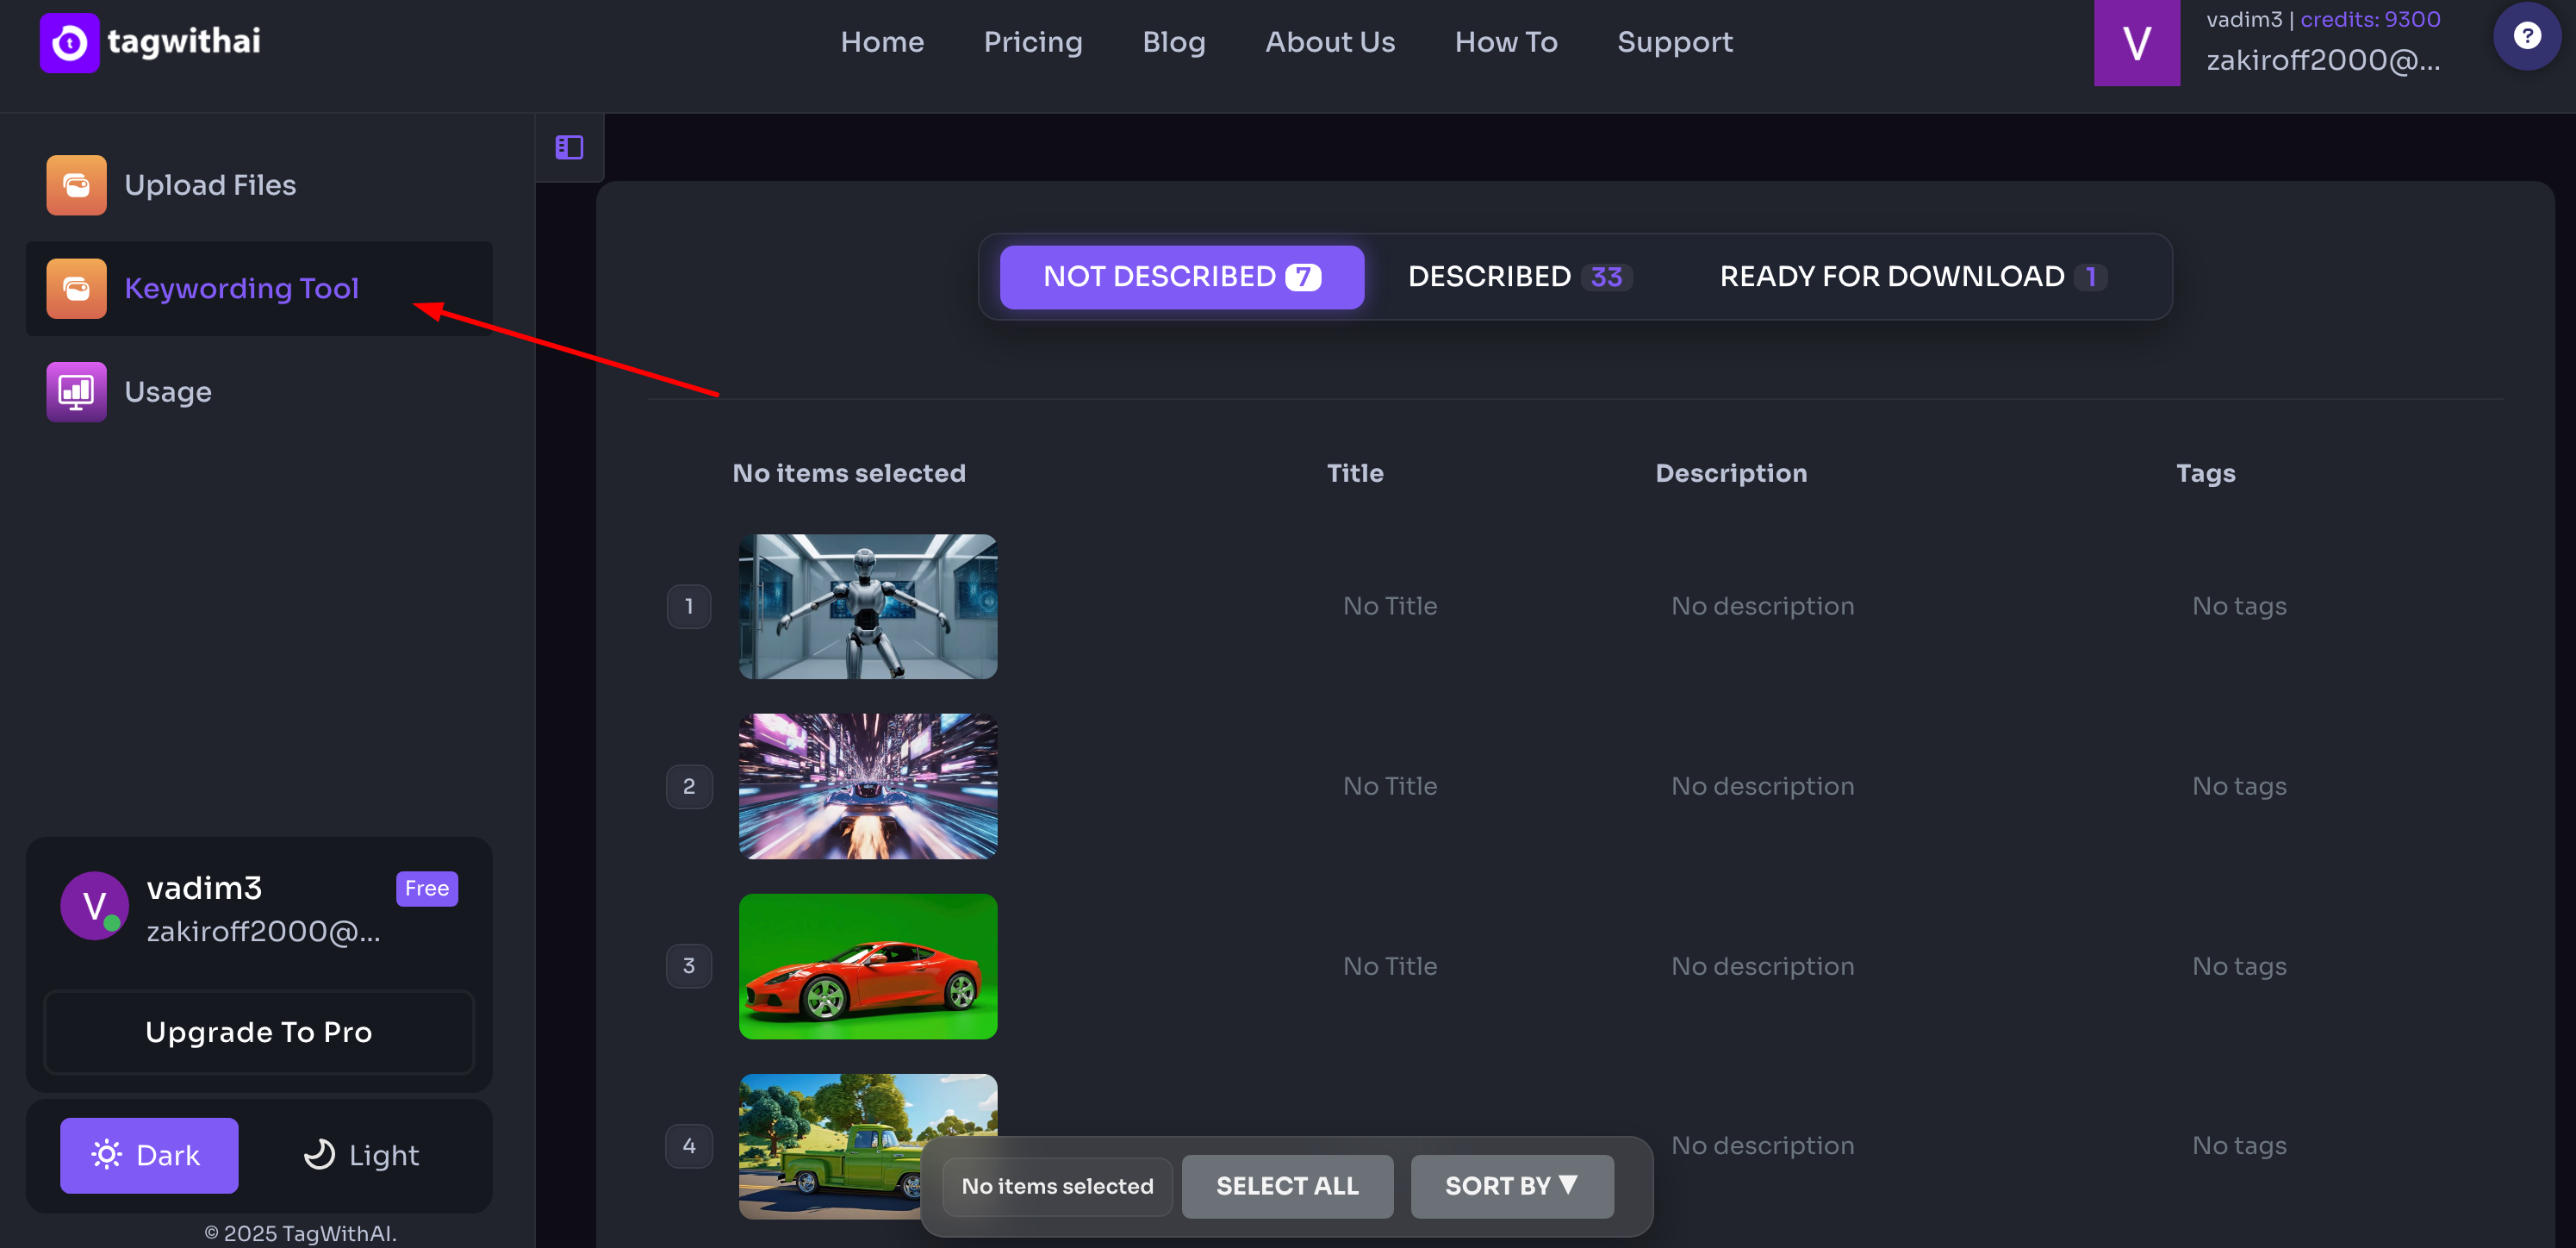The image size is (2576, 1248).
Task: Open the Upload Files section
Action: [x=210, y=185]
